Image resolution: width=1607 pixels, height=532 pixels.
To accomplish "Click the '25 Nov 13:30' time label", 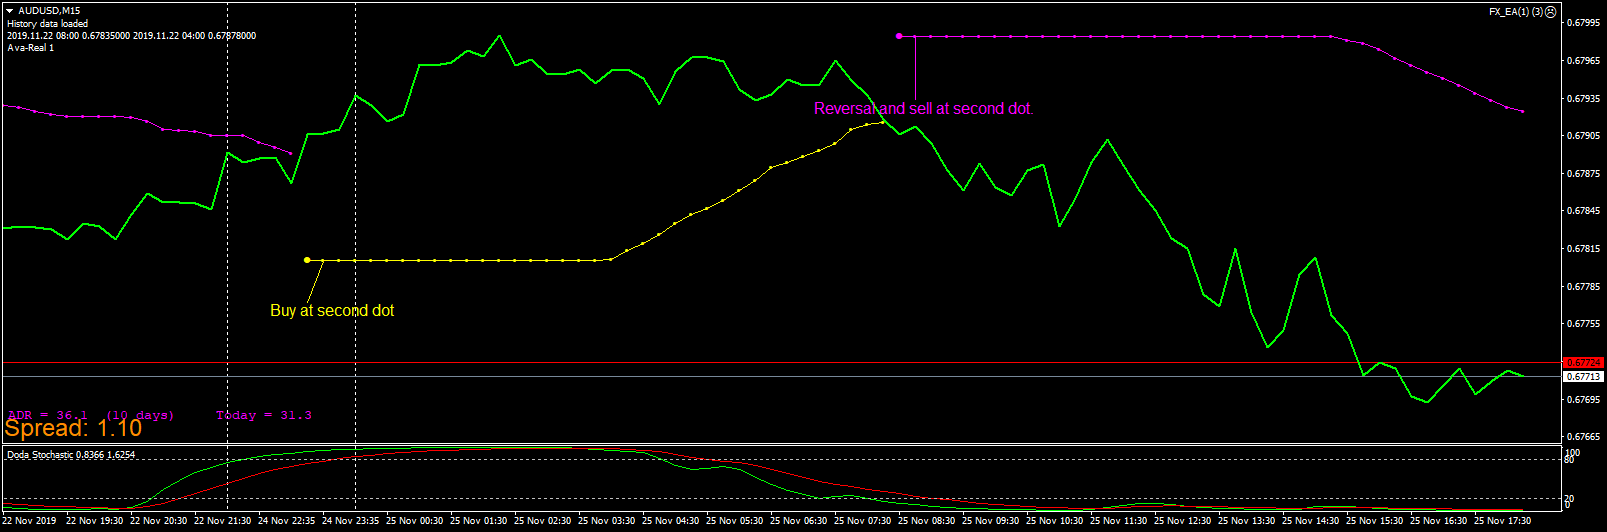I will 1247,520.
